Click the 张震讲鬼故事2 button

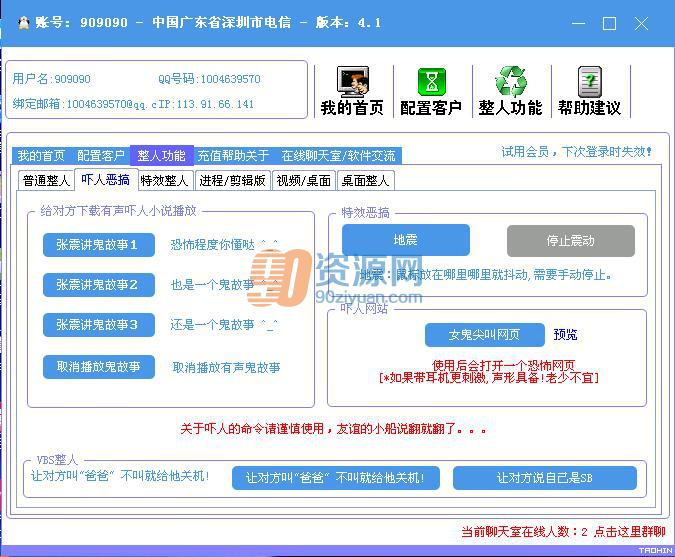click(x=99, y=285)
